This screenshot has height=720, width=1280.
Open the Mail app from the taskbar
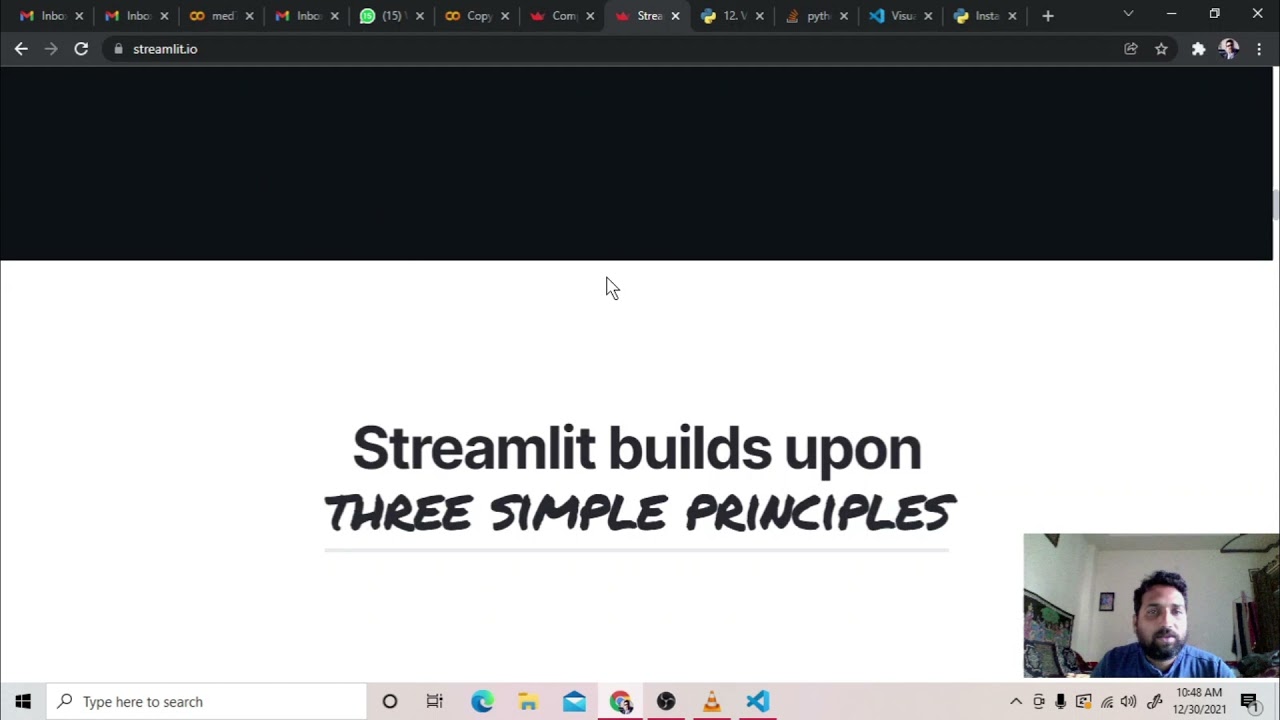tap(574, 701)
